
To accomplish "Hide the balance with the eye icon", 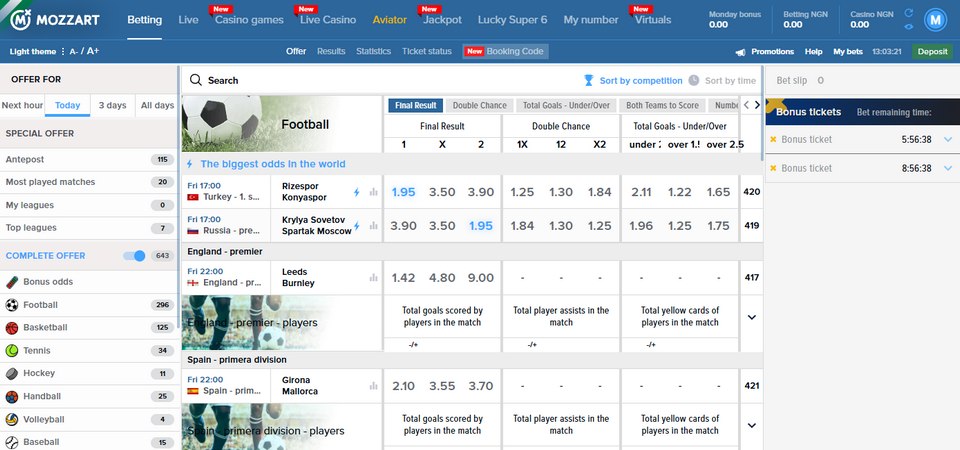I will click(x=909, y=26).
